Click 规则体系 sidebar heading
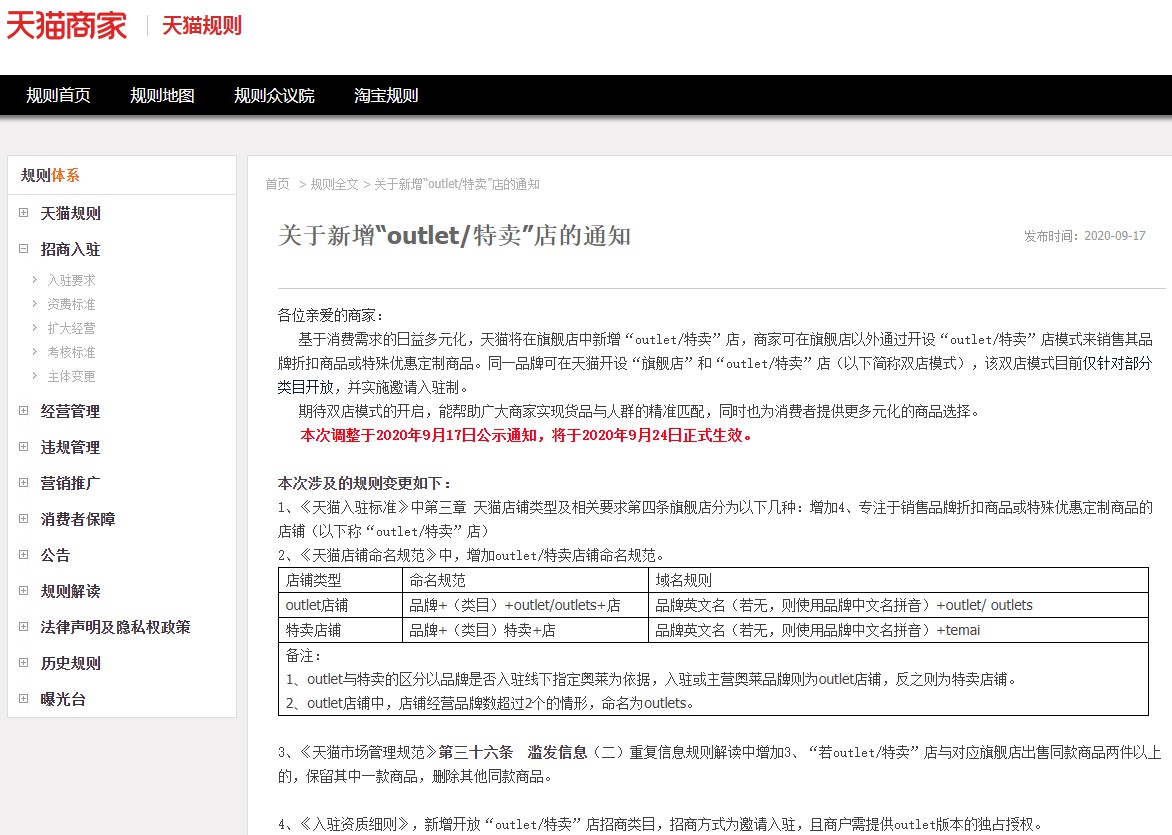 coord(50,176)
